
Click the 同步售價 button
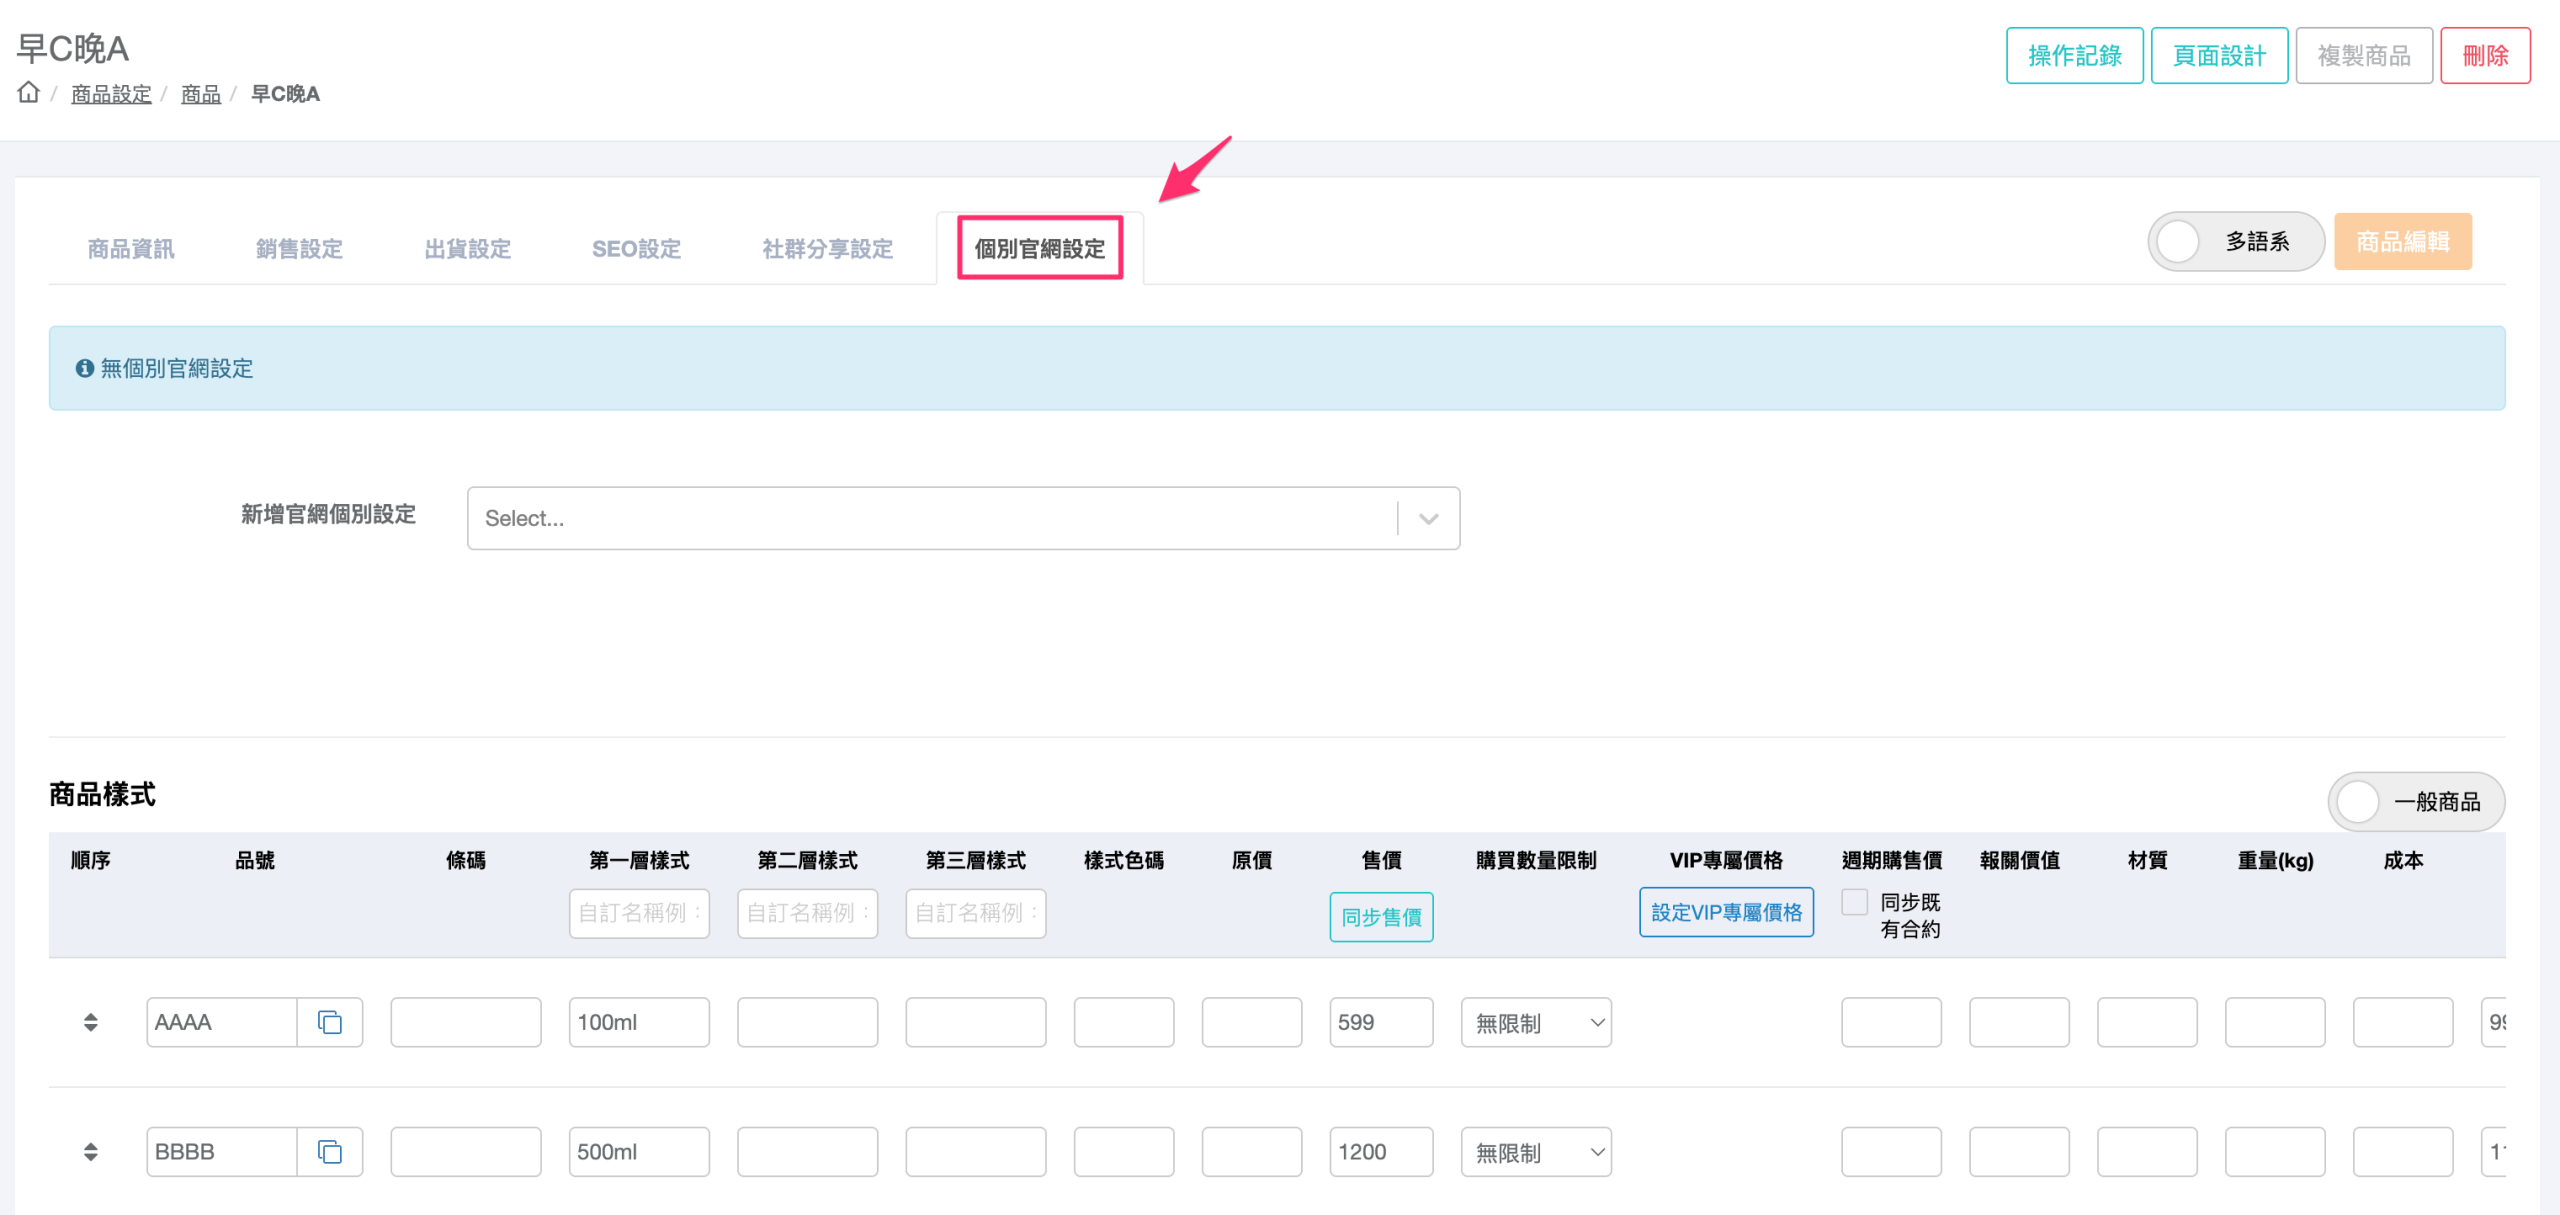coord(1381,917)
